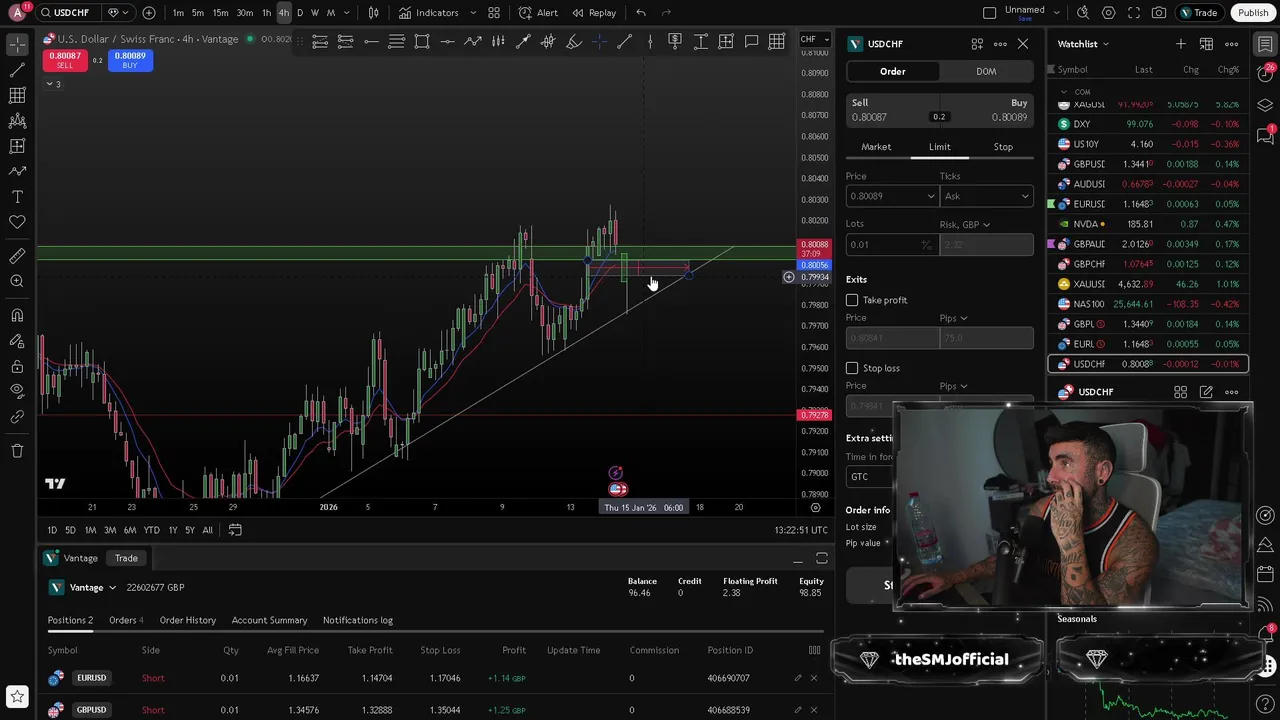
Task: Open the Ticks Ask dropdown
Action: [986, 197]
